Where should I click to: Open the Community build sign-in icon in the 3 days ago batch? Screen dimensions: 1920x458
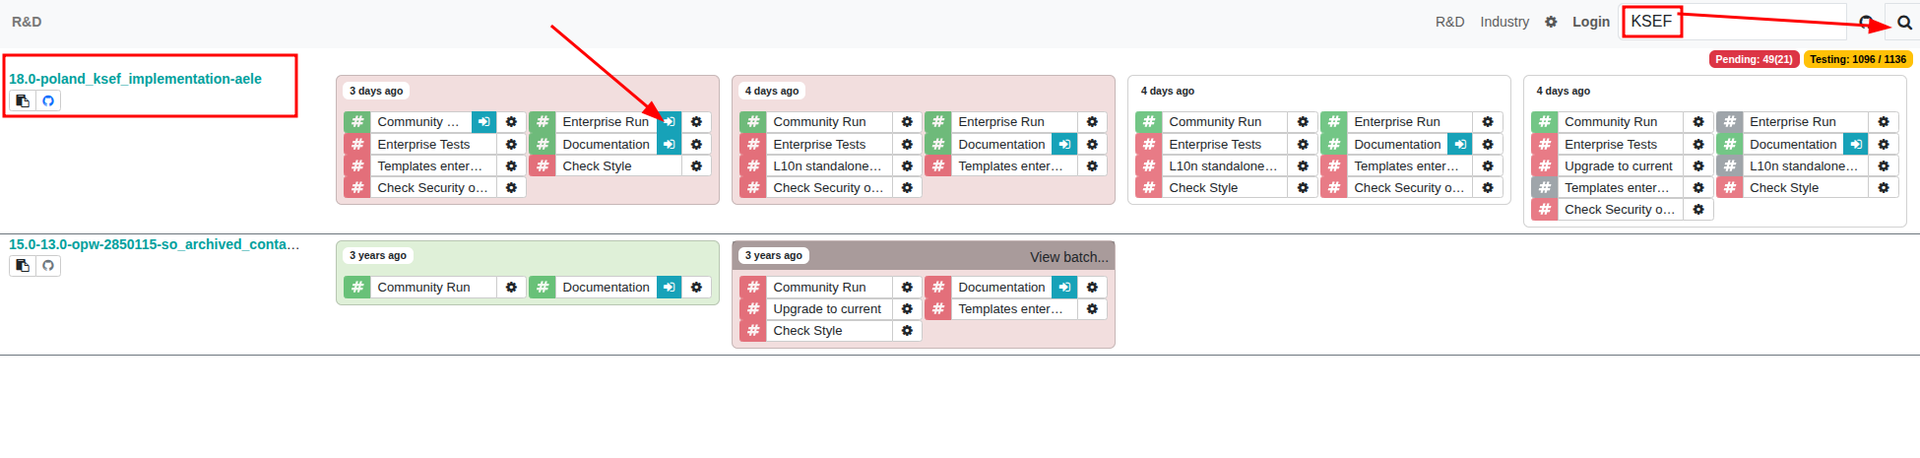pos(484,122)
